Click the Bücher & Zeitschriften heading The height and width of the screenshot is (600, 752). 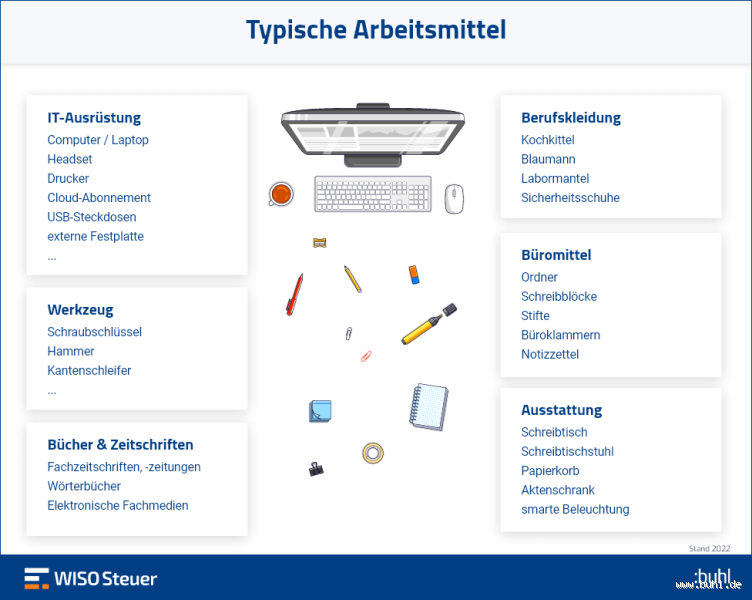pos(120,445)
